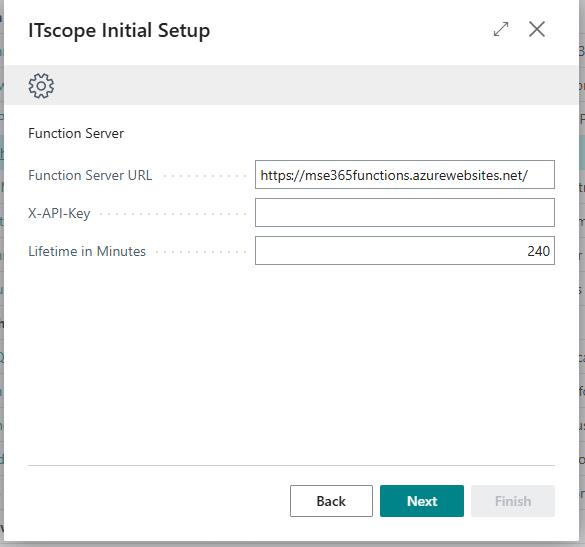This screenshot has height=547, width=585.
Task: Close the ITscope Initial Setup dialog
Action: (537, 29)
